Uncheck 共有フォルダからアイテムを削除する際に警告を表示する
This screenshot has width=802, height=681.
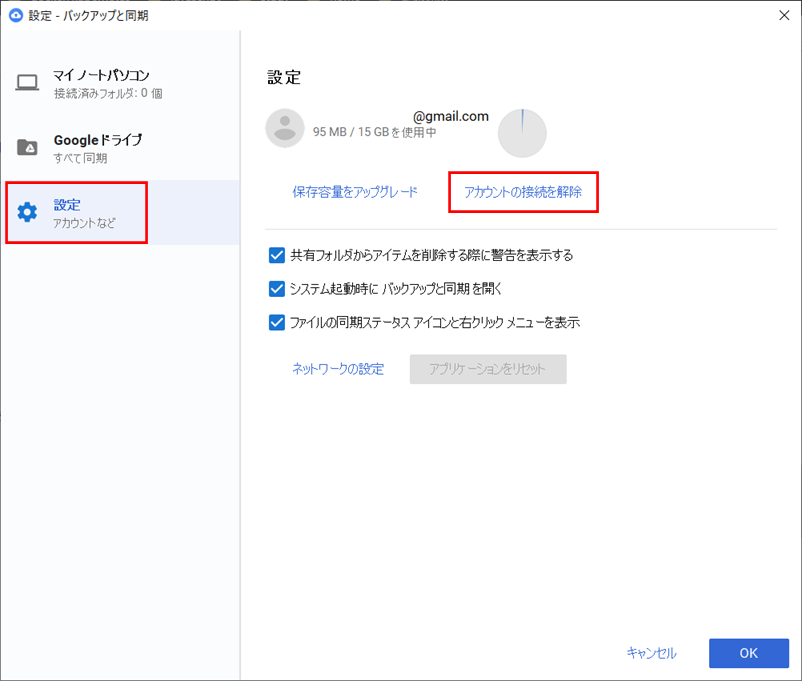tap(277, 255)
